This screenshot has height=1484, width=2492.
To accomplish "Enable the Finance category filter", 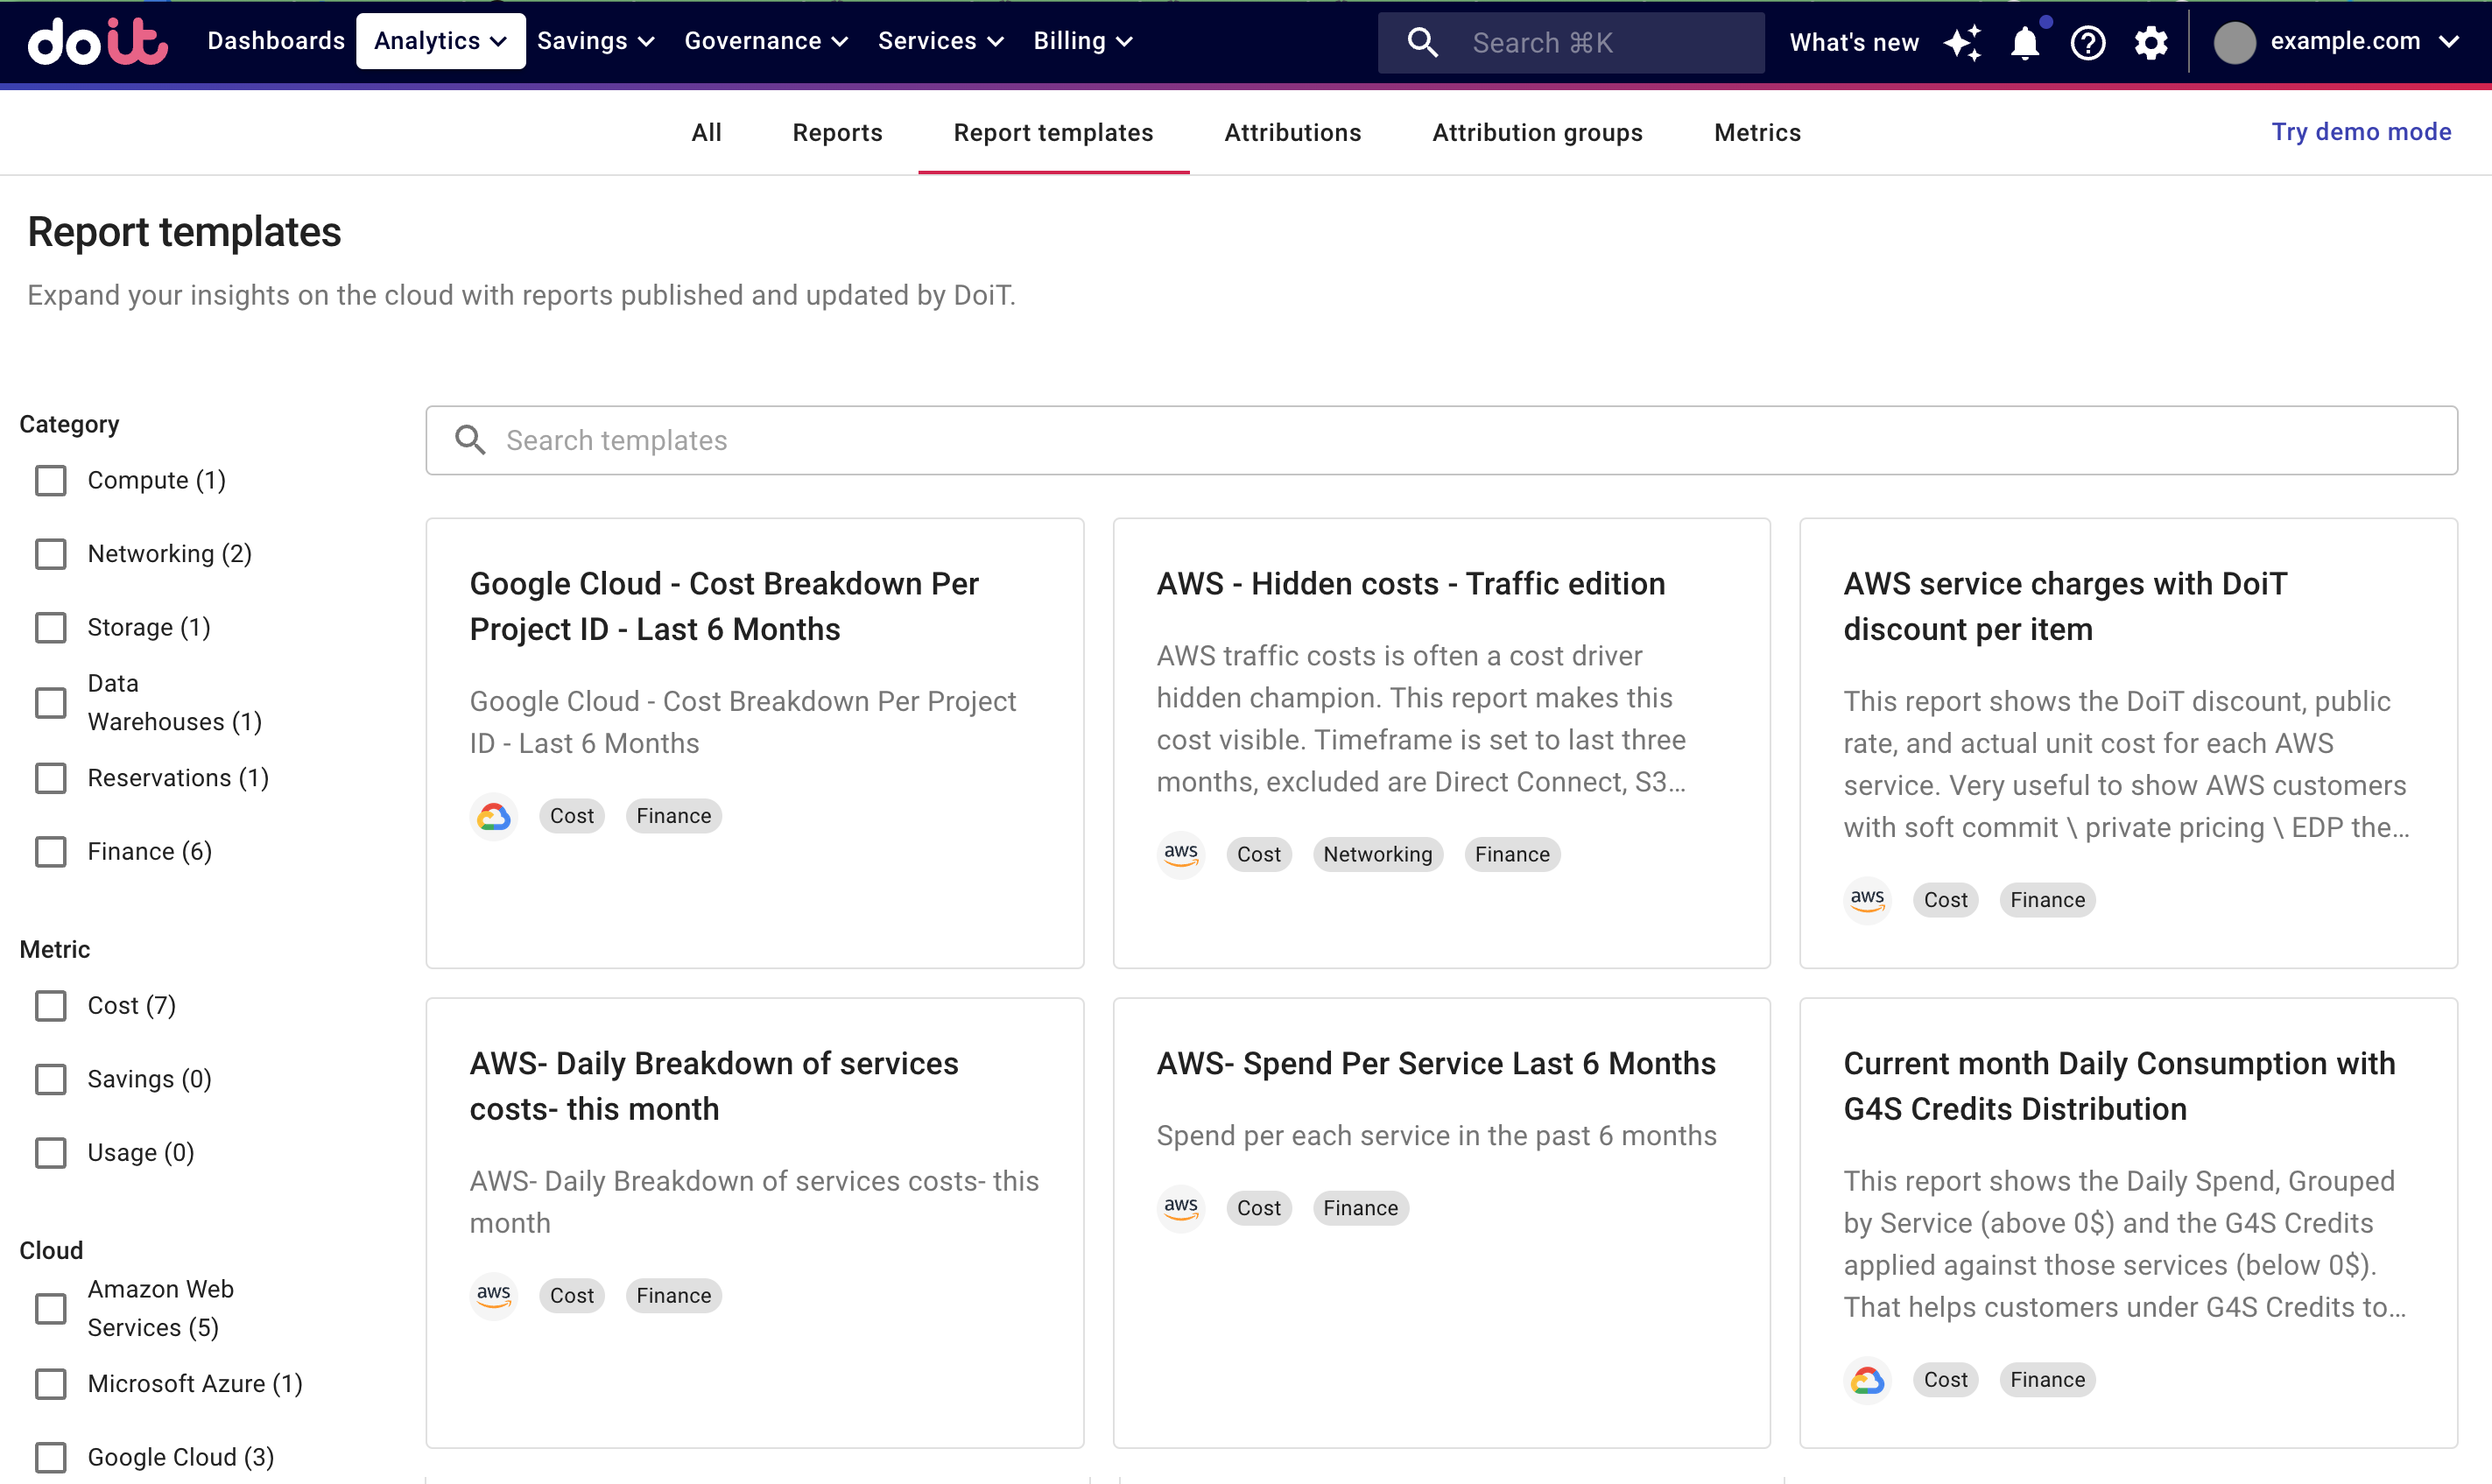I will pyautogui.click(x=51, y=851).
